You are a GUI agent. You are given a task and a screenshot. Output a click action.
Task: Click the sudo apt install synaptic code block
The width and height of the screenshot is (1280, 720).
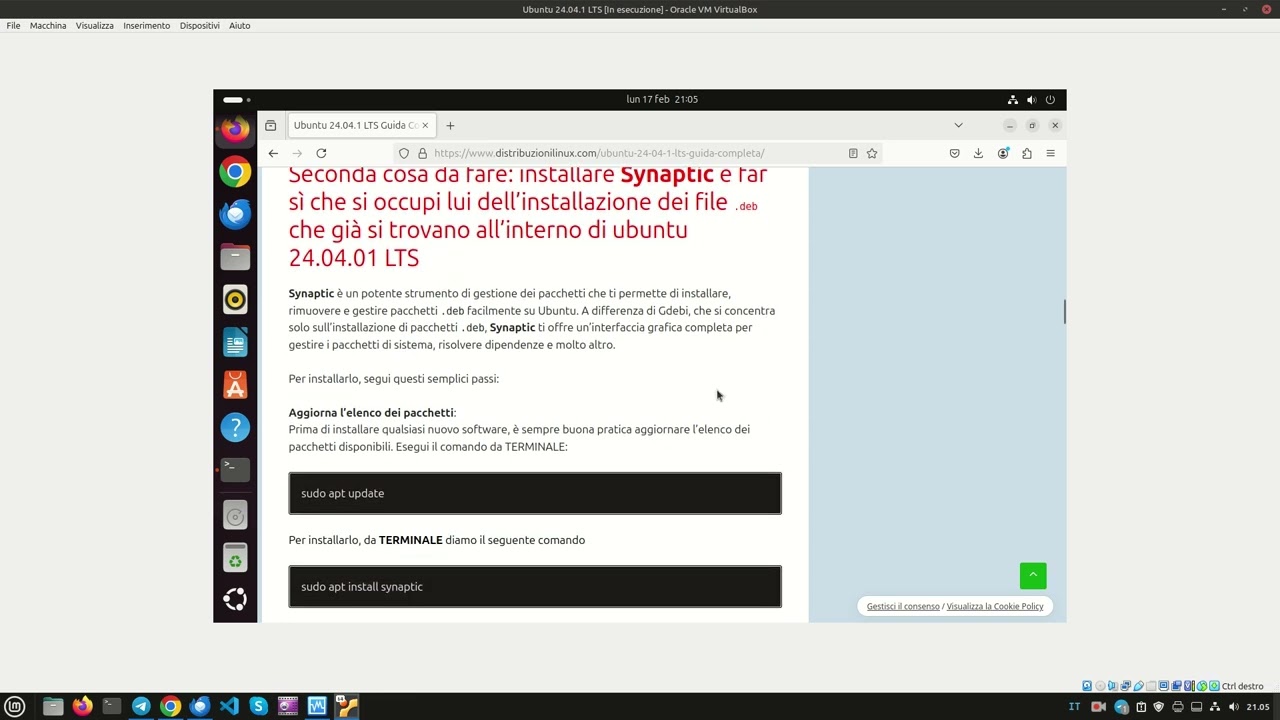click(x=535, y=587)
